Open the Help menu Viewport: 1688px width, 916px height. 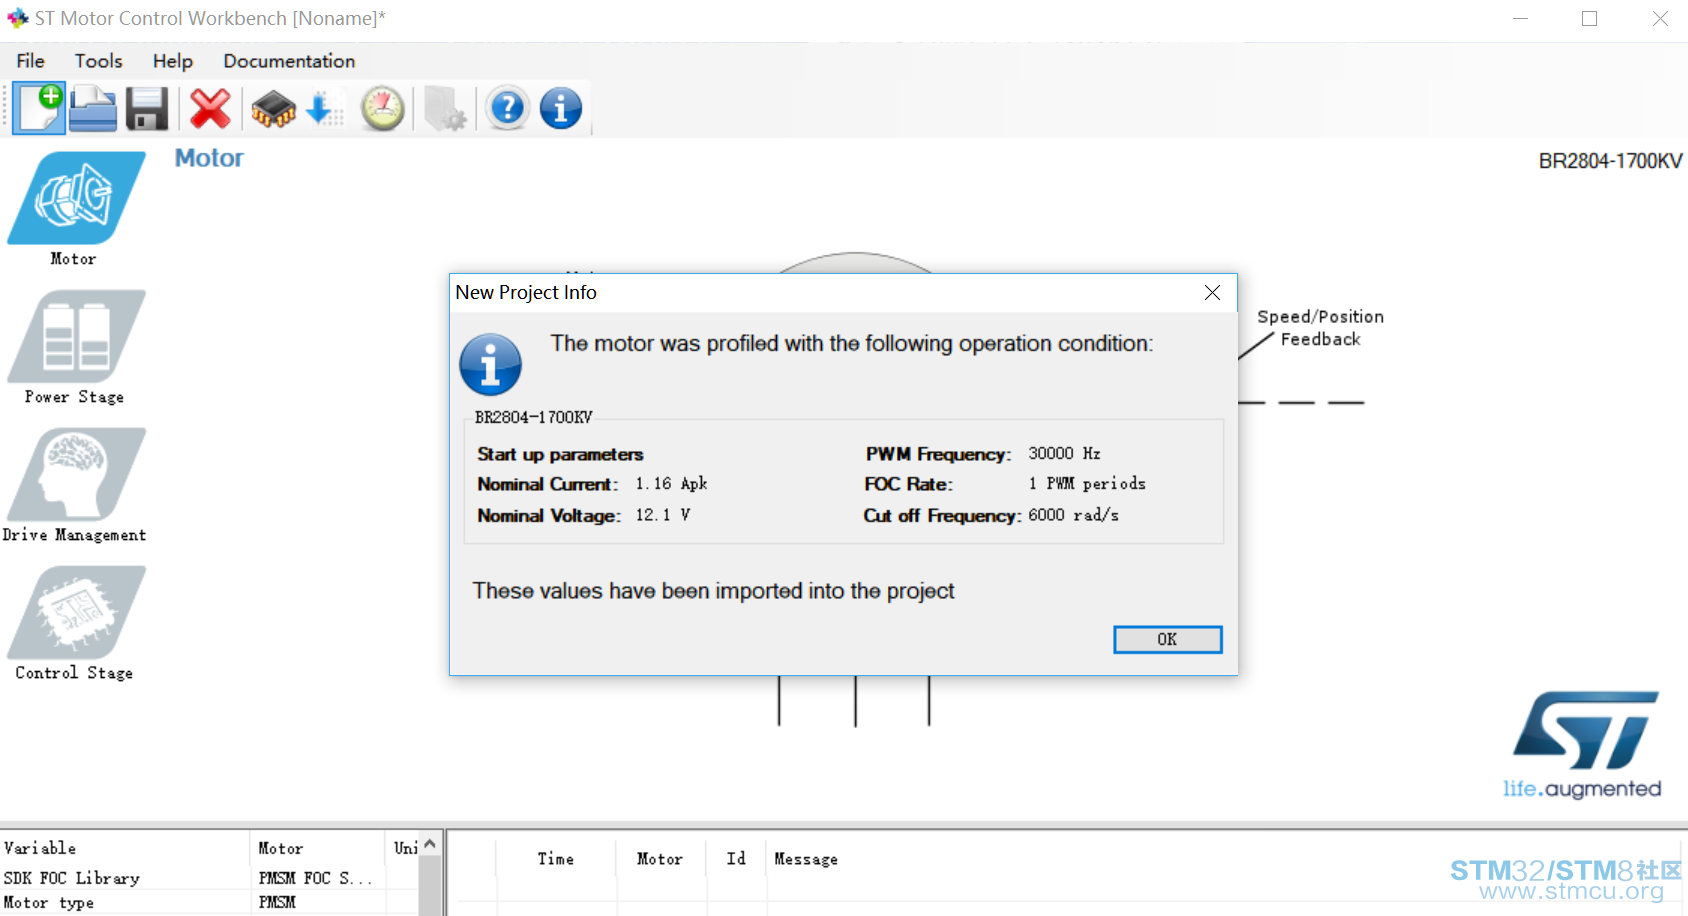(x=173, y=61)
